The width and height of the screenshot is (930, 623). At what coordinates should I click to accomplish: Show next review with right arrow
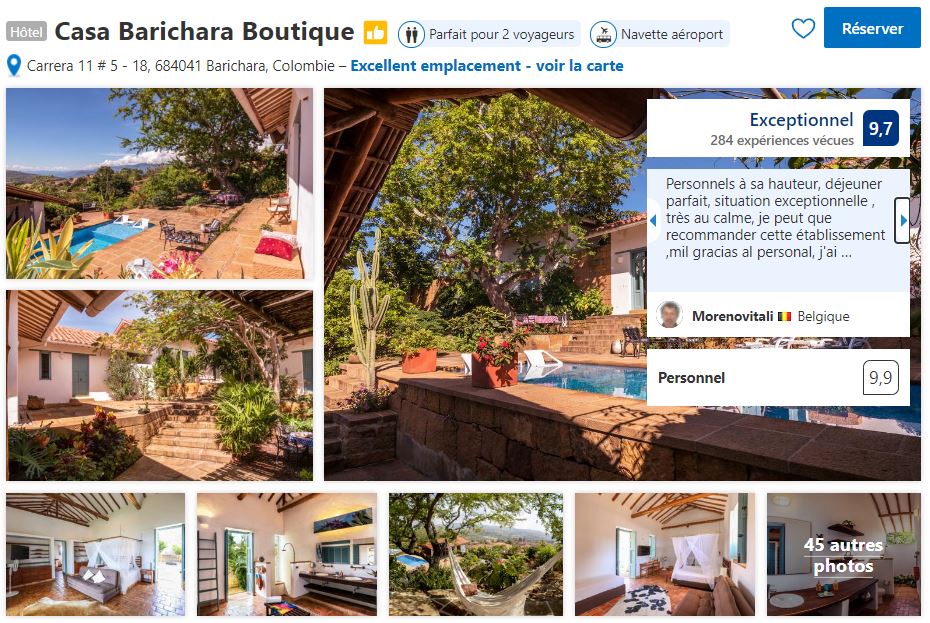coord(903,220)
